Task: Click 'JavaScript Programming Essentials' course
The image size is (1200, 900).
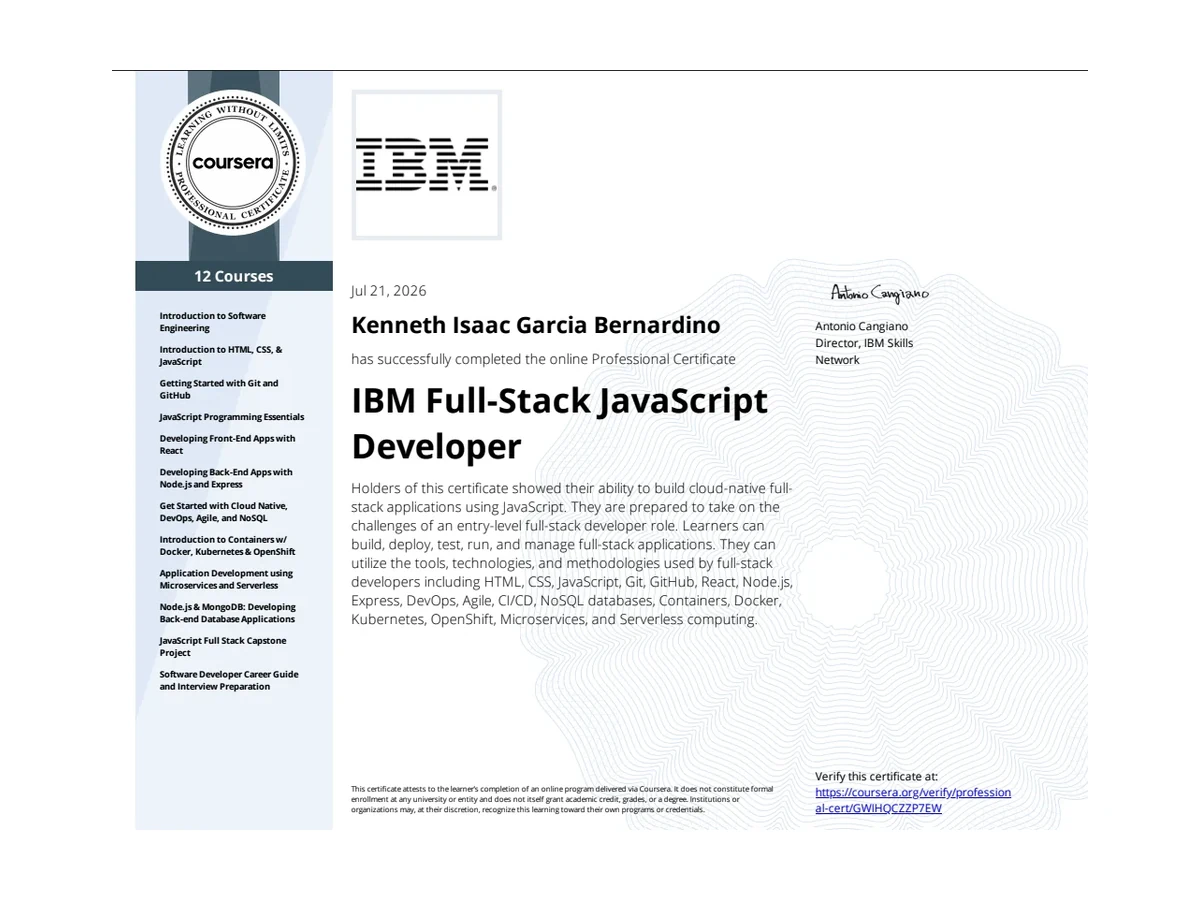Action: click(x=232, y=417)
